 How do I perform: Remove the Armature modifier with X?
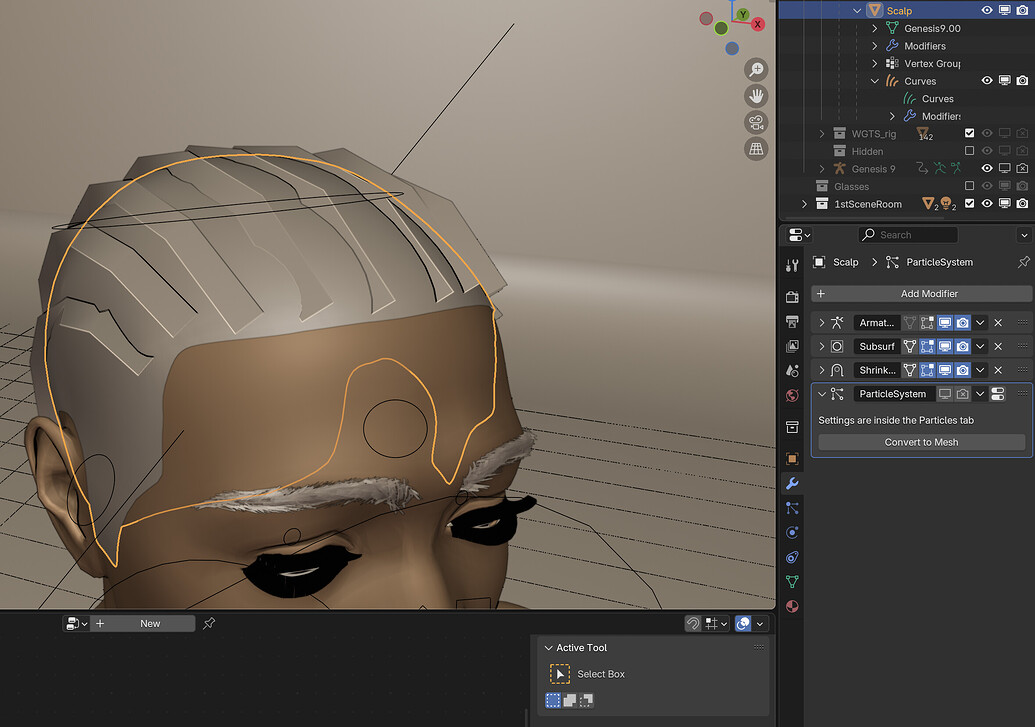tap(998, 322)
